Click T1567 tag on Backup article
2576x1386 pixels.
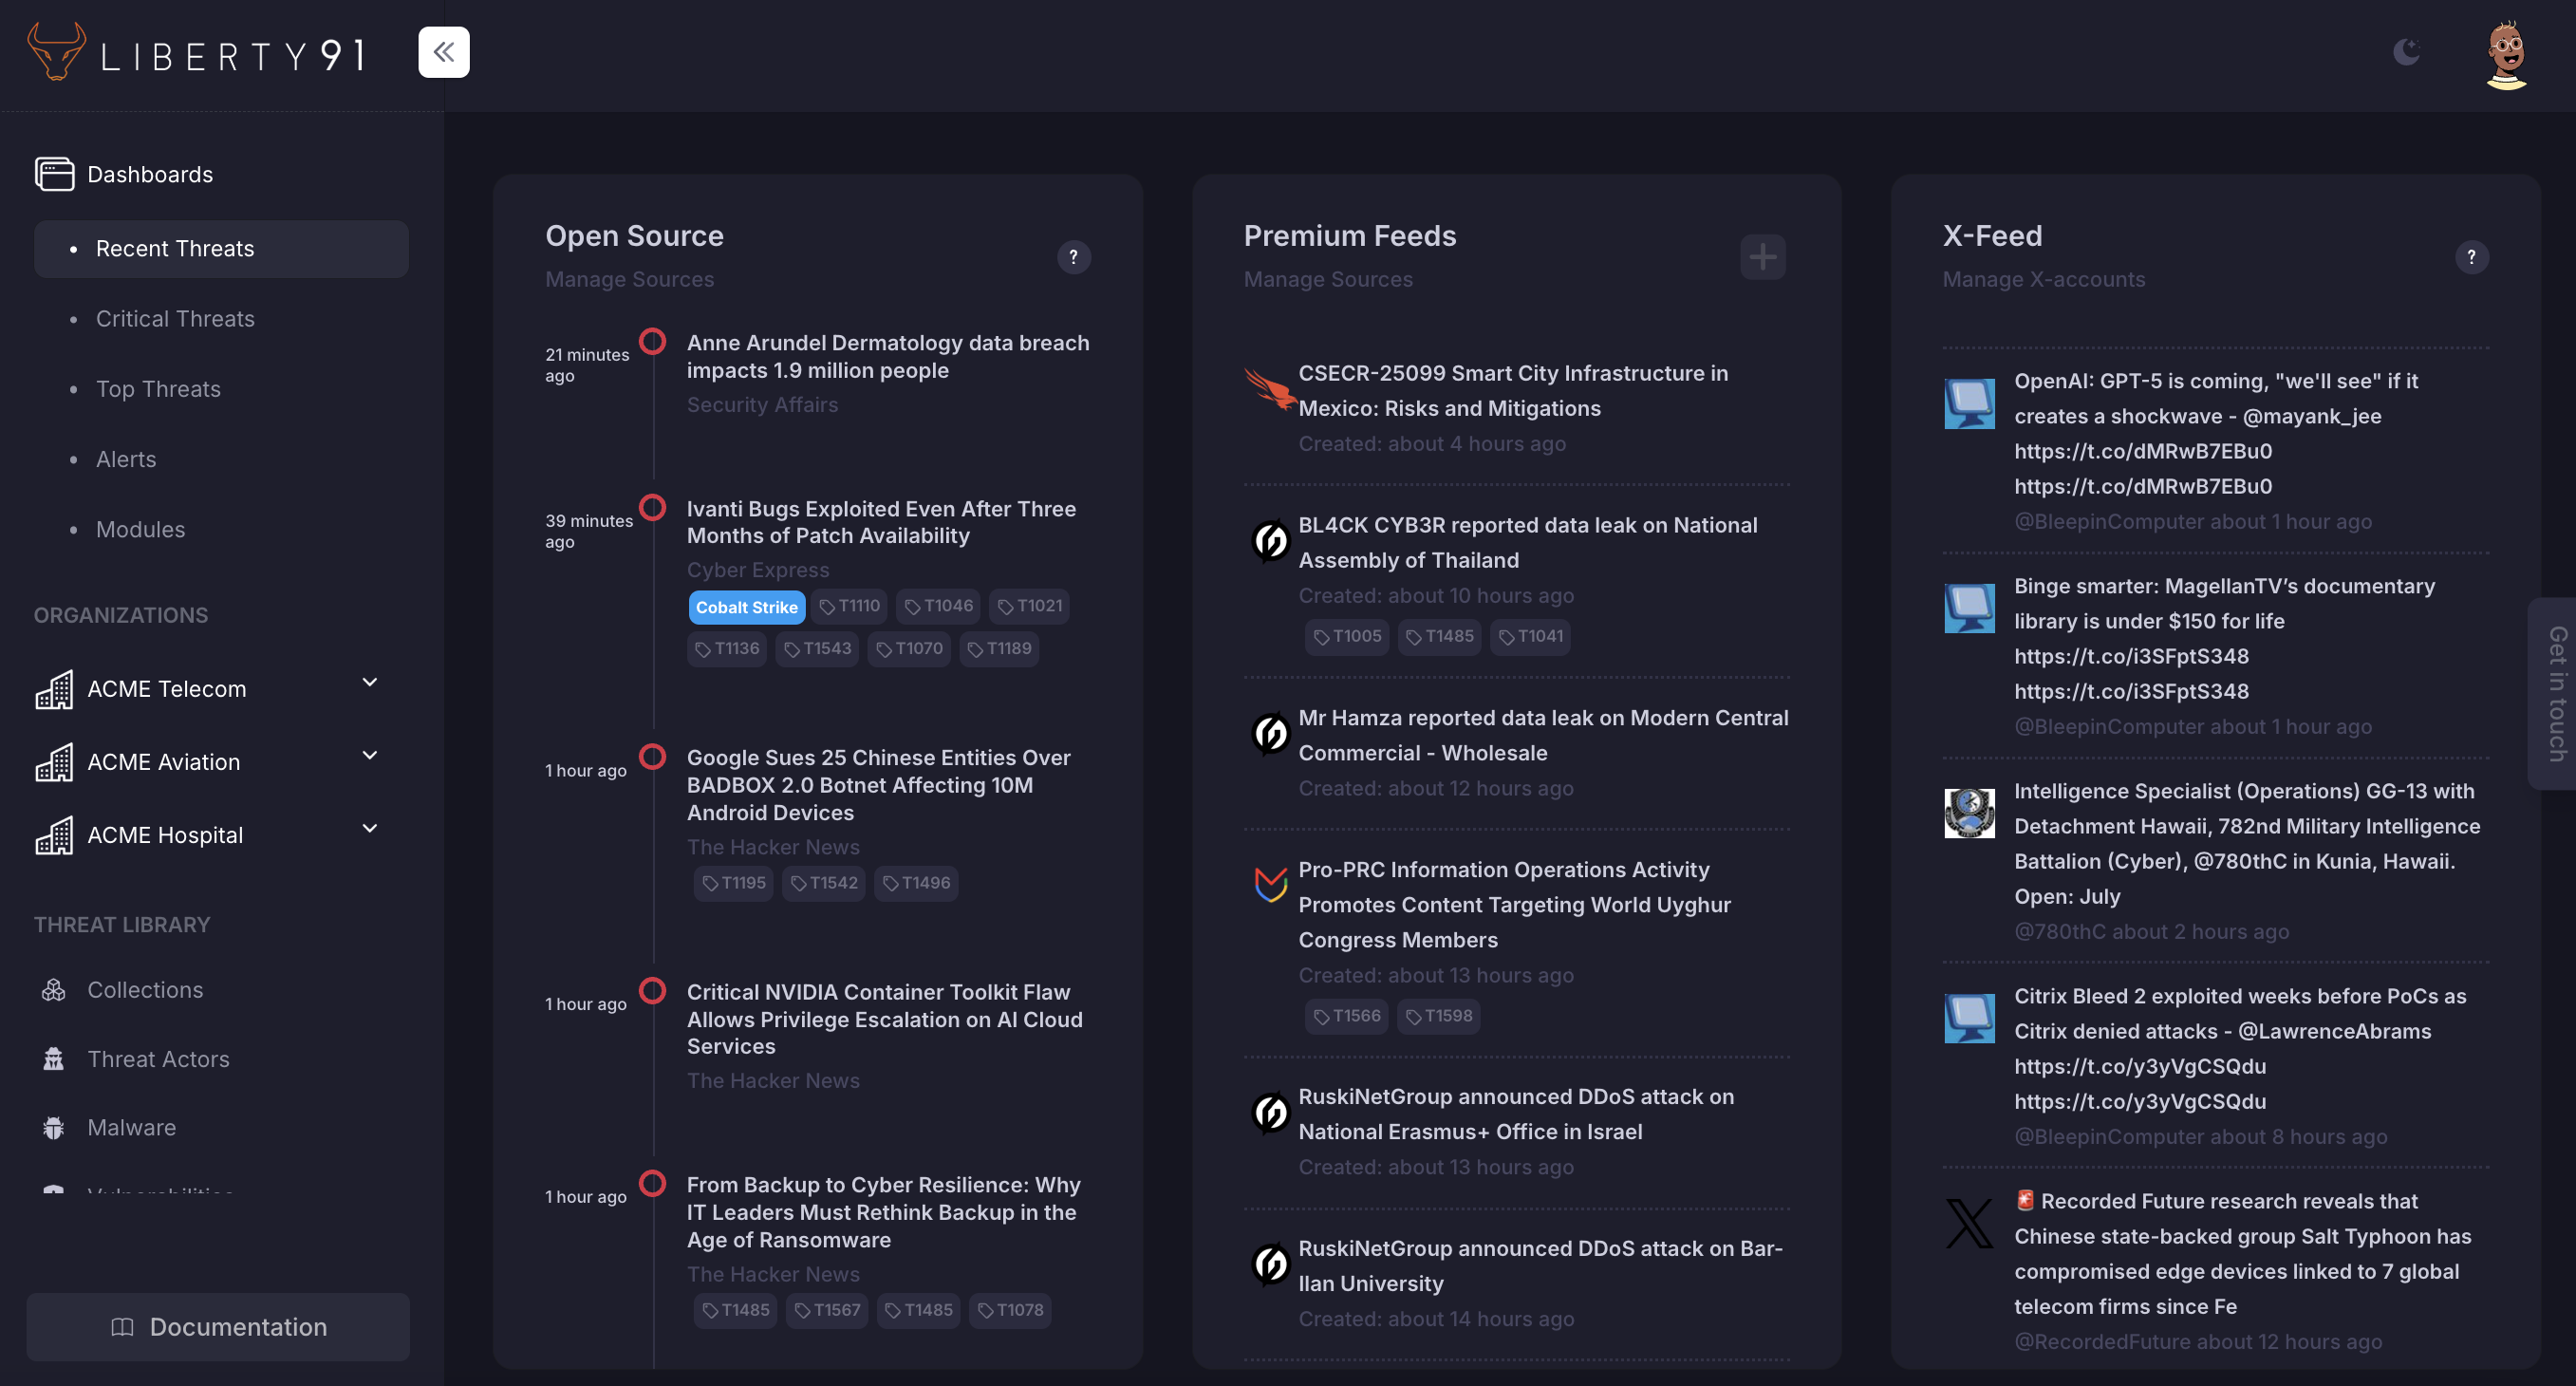826,1310
